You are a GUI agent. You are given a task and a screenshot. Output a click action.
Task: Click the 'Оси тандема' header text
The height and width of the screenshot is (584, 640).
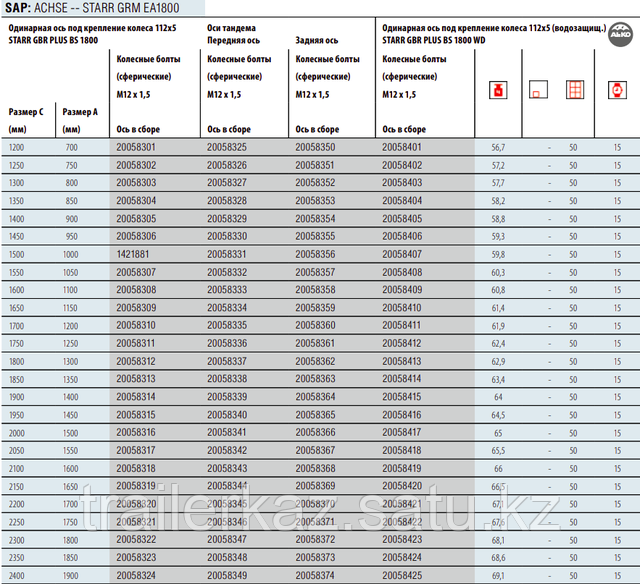point(231,28)
